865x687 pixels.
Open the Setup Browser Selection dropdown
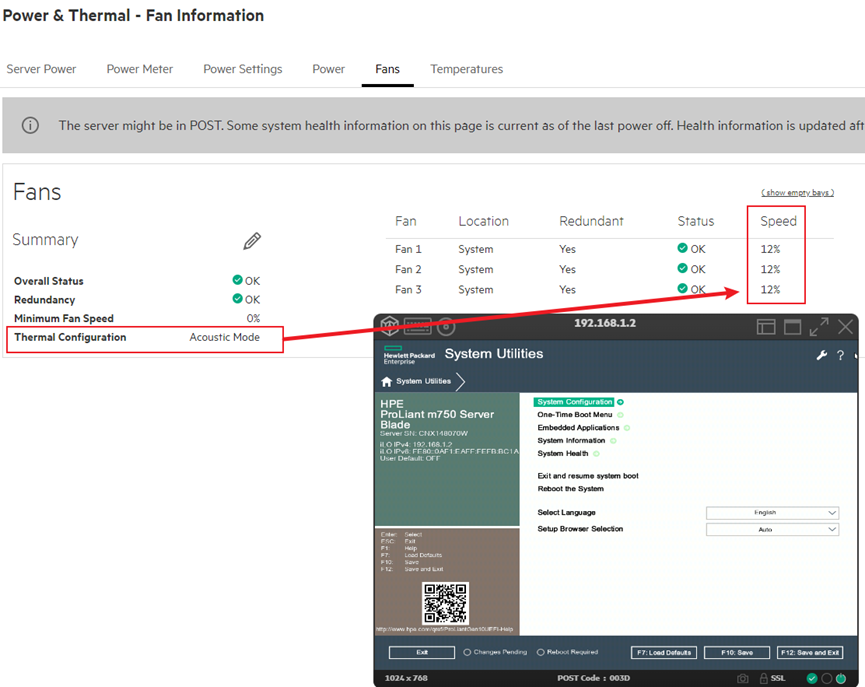click(772, 530)
